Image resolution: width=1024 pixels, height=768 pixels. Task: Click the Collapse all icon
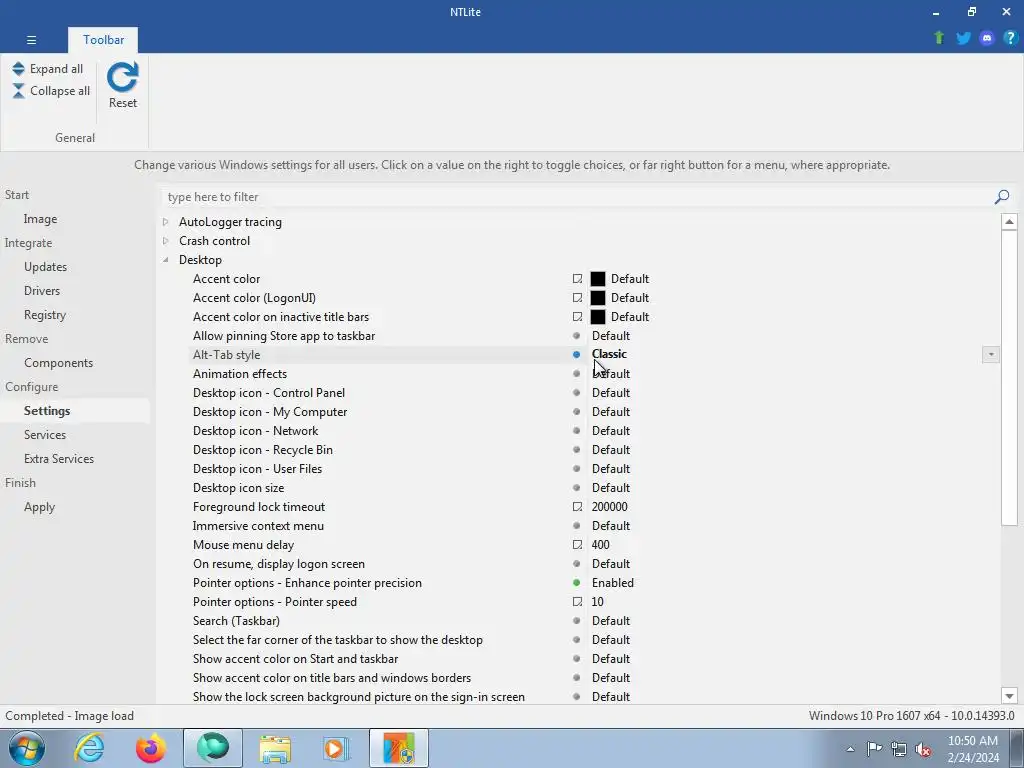18,91
